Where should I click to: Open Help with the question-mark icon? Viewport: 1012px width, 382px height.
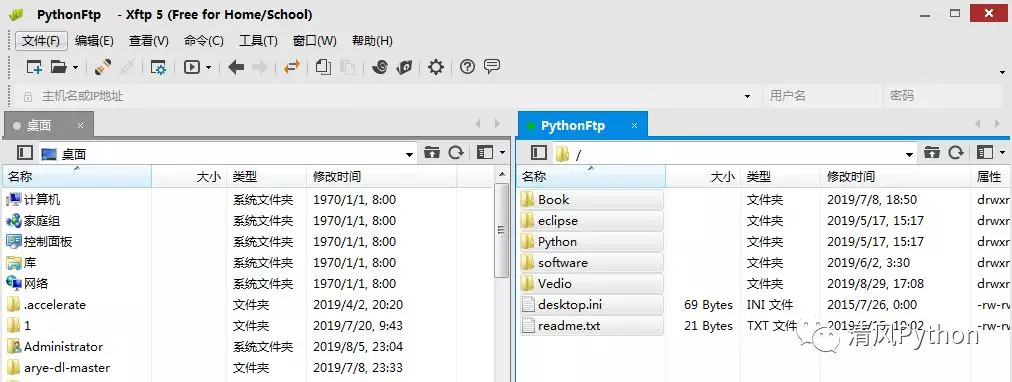point(467,66)
